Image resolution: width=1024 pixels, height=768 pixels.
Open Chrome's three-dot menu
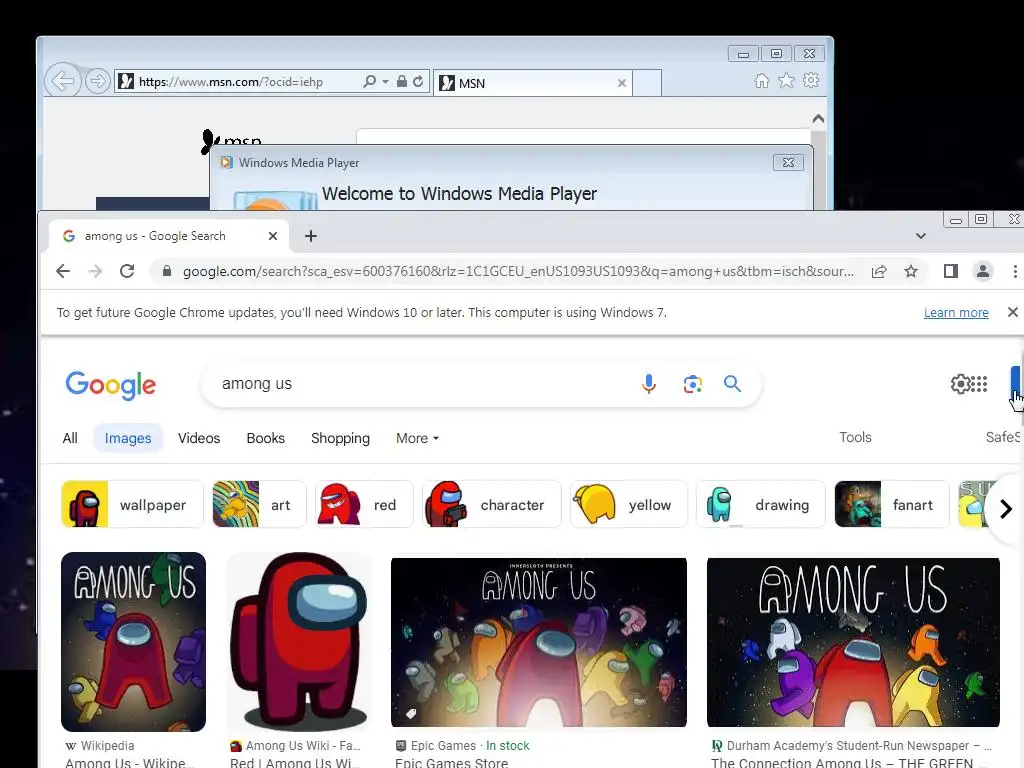click(x=1014, y=271)
